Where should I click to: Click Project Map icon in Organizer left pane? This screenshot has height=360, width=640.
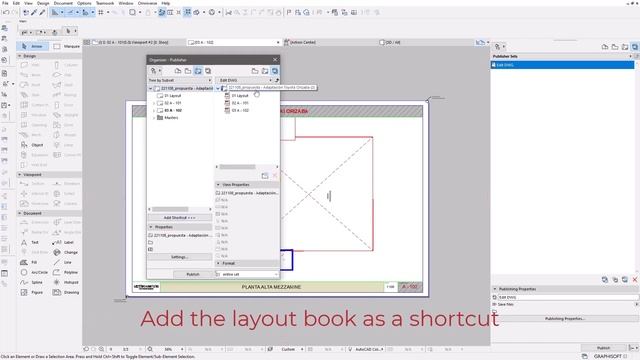click(x=178, y=71)
